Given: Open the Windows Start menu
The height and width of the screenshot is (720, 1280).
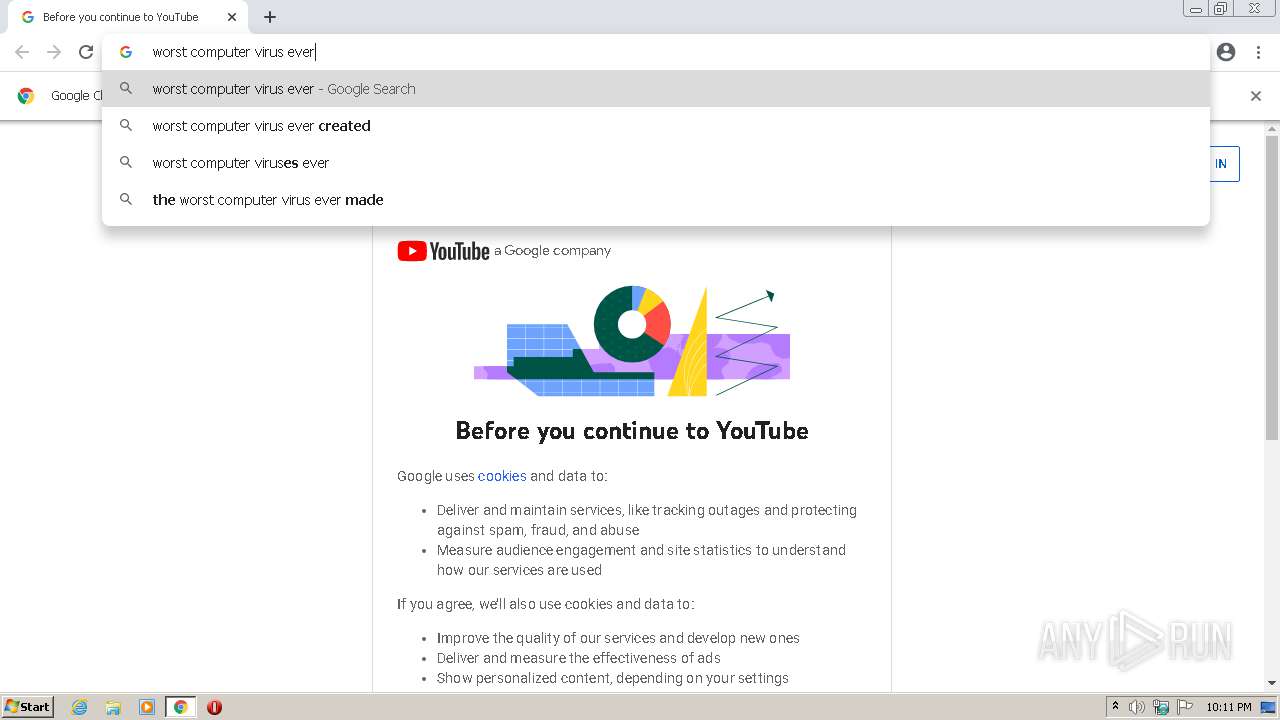Looking at the screenshot, I should coord(27,707).
